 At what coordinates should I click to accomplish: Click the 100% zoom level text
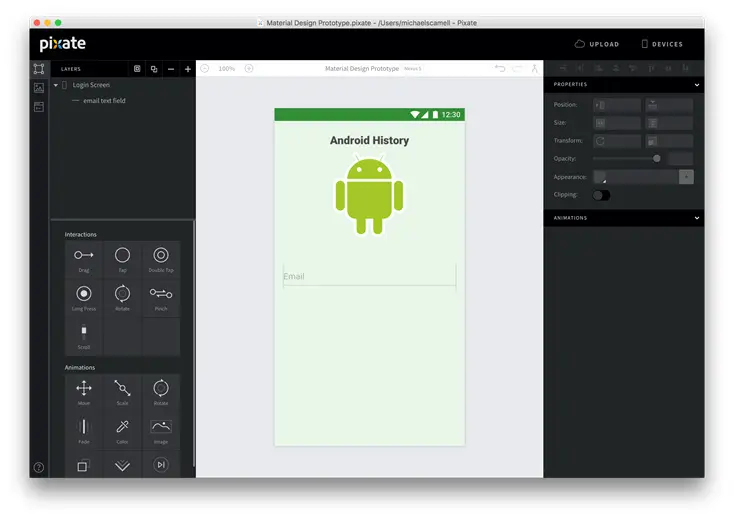pos(227,69)
